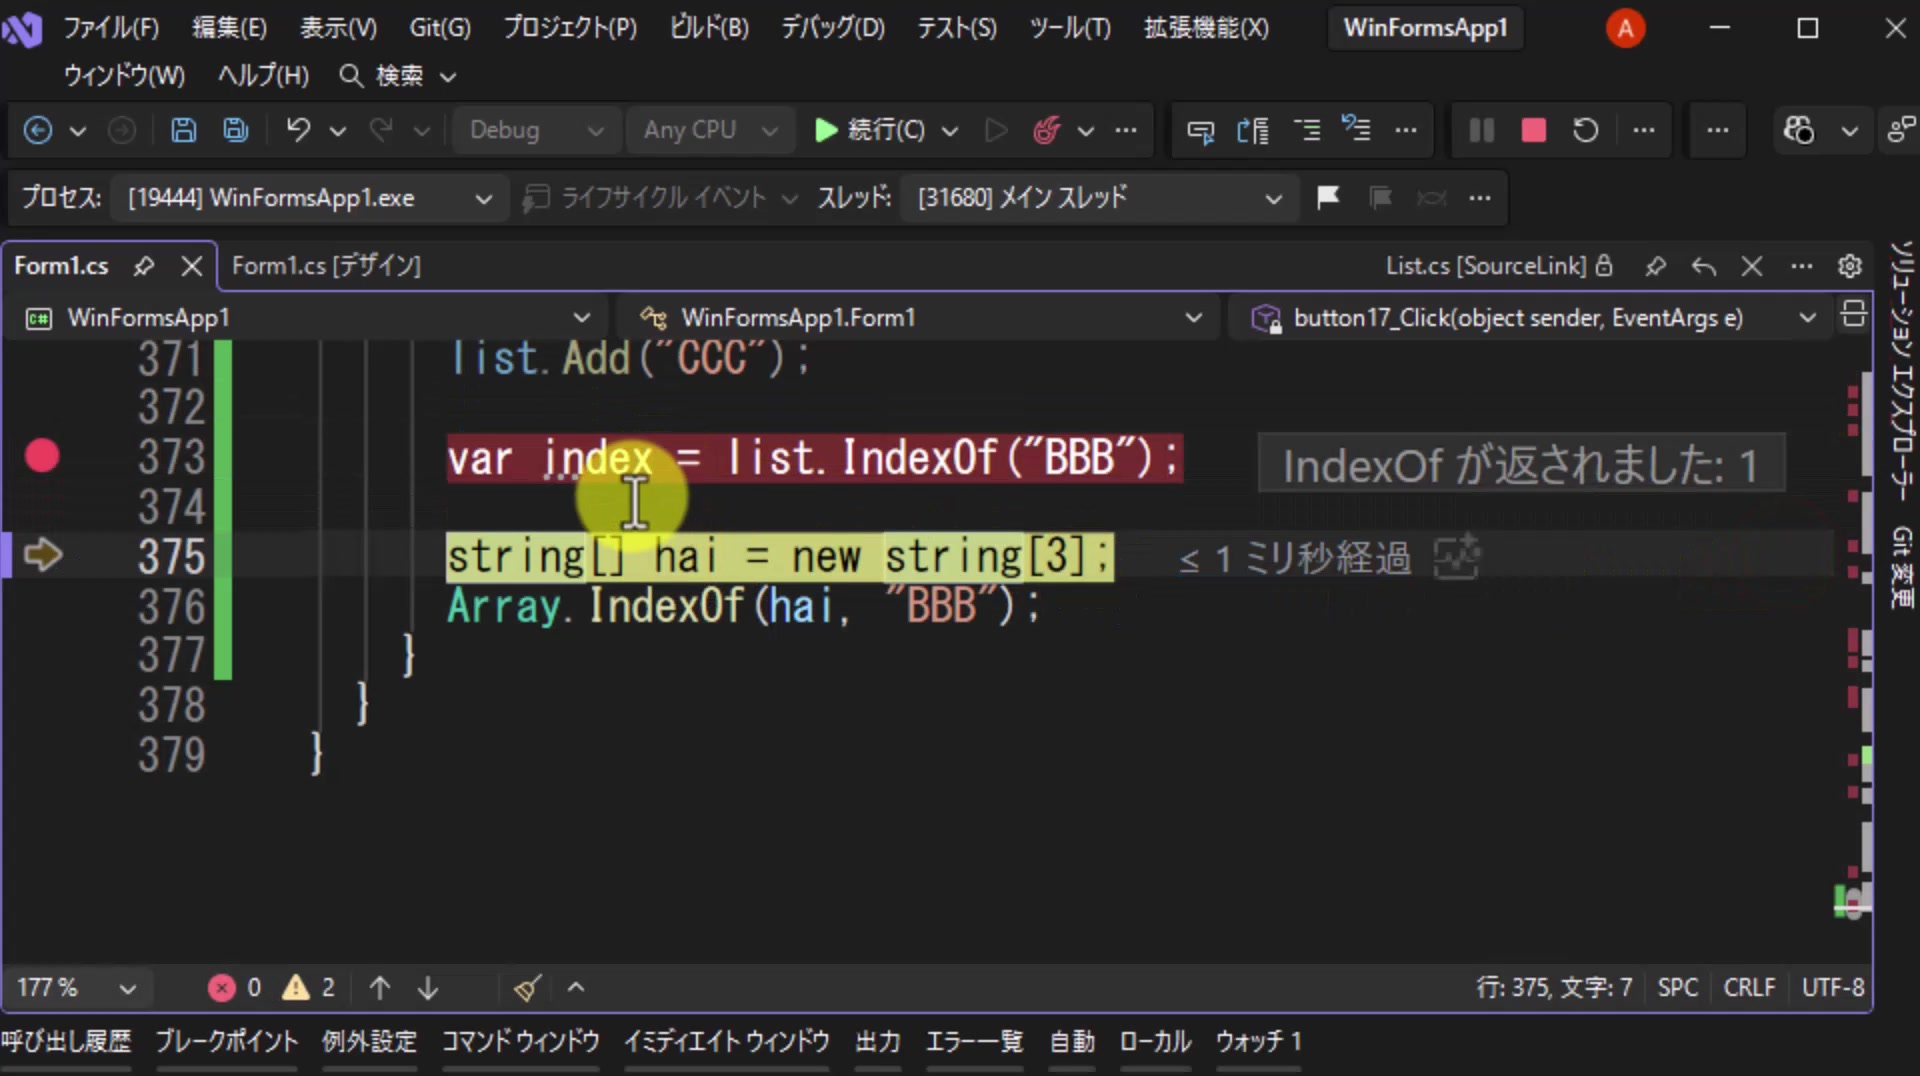Viewport: 1920px width, 1076px height.
Task: Click the errors count indicator showing 0
Action: click(235, 988)
